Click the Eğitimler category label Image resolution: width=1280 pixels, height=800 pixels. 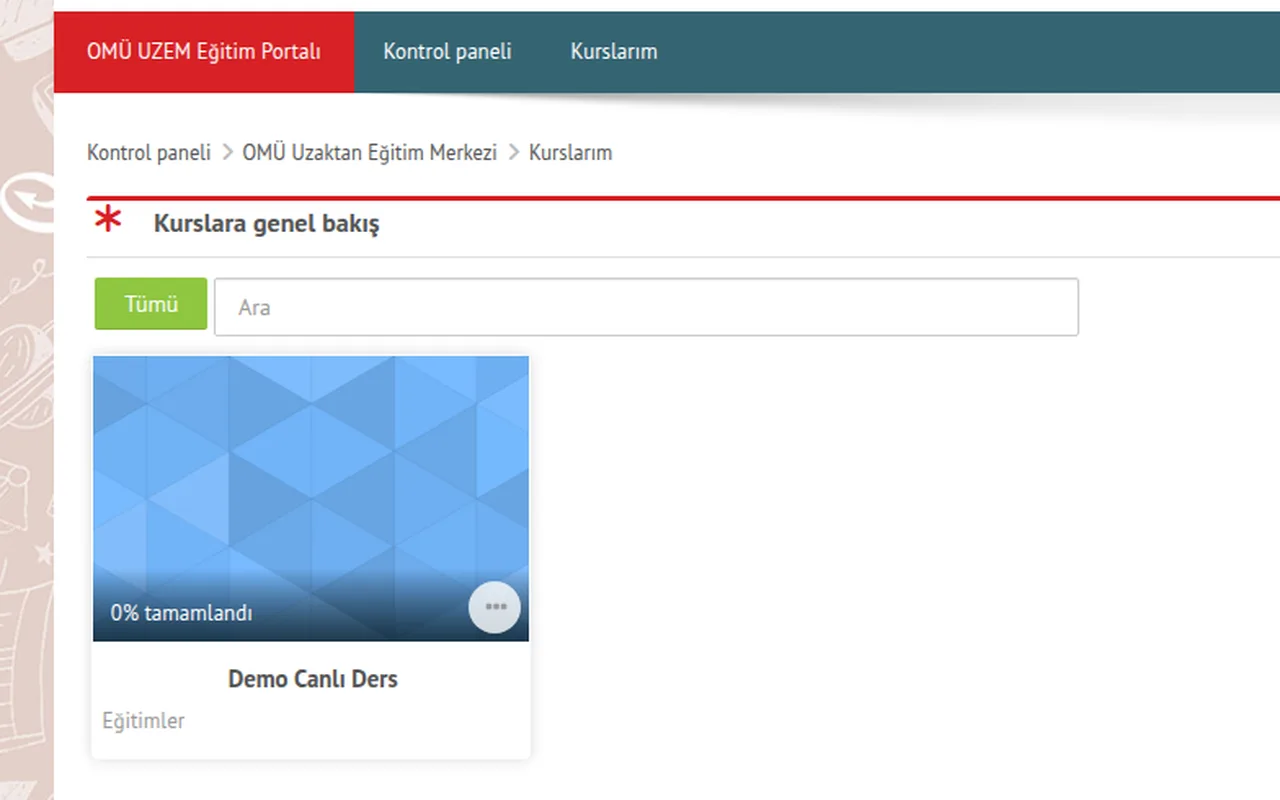click(x=144, y=721)
